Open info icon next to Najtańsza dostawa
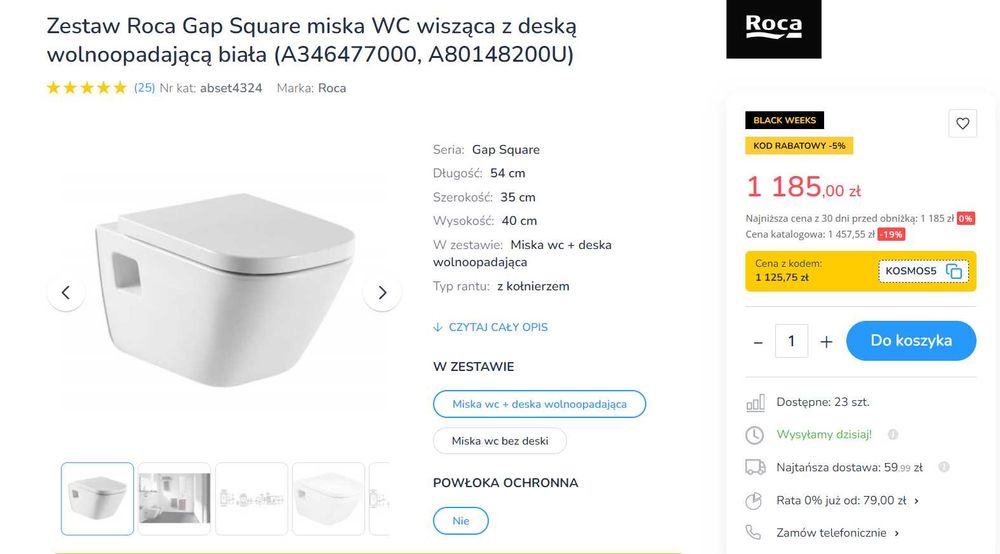The image size is (1000, 554). [944, 467]
